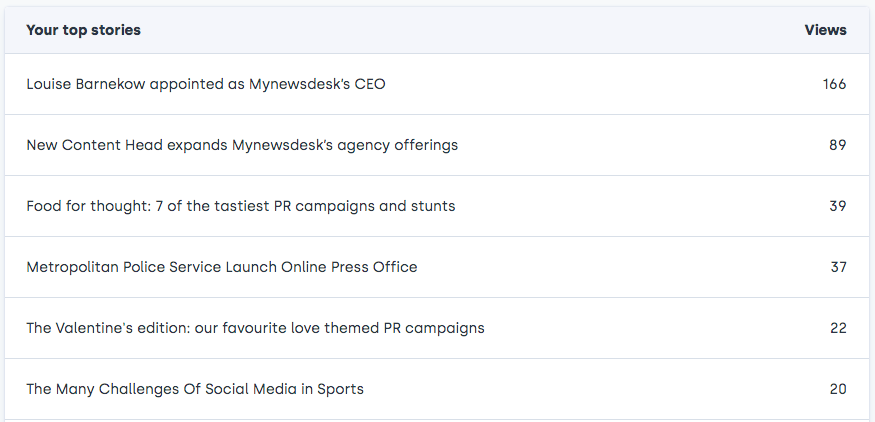This screenshot has height=422, width=875.
Task: Open Food for thought PR campaigns story
Action: coord(241,206)
